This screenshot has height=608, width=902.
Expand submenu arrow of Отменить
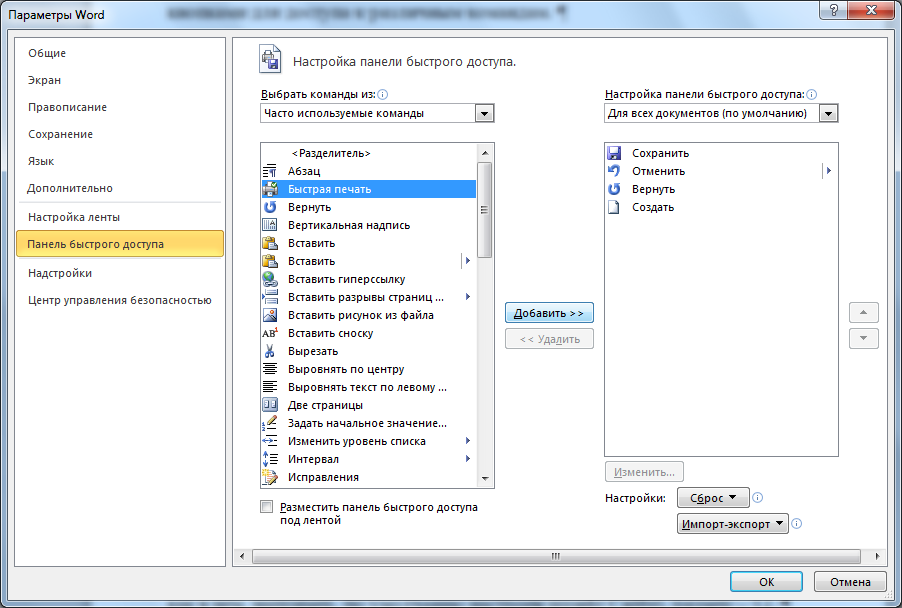click(x=829, y=171)
